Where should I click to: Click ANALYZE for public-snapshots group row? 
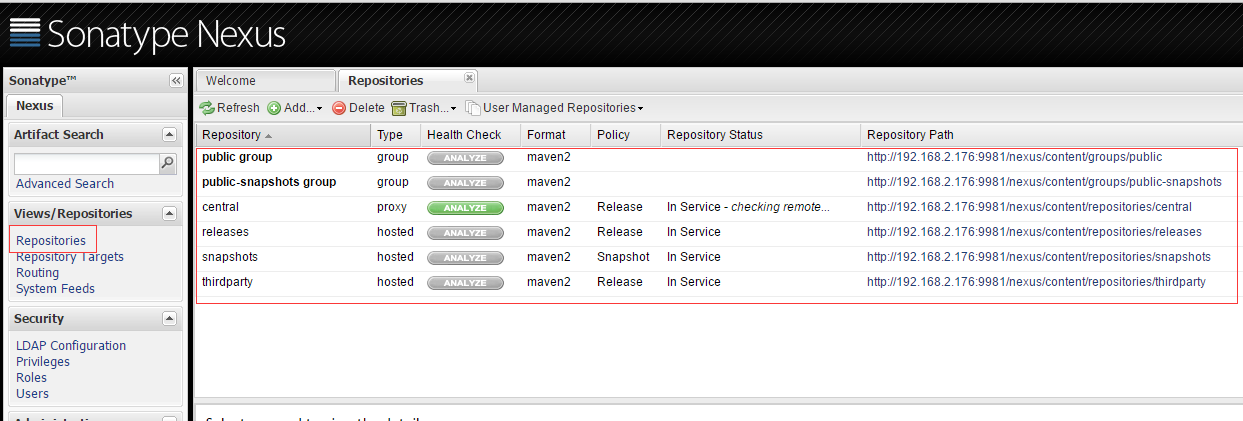(465, 182)
